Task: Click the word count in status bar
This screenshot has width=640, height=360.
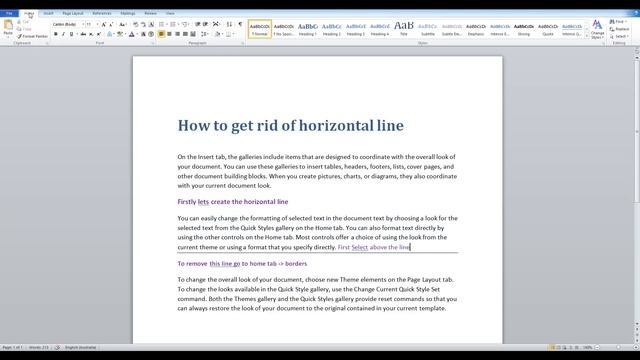Action: [x=38, y=347]
